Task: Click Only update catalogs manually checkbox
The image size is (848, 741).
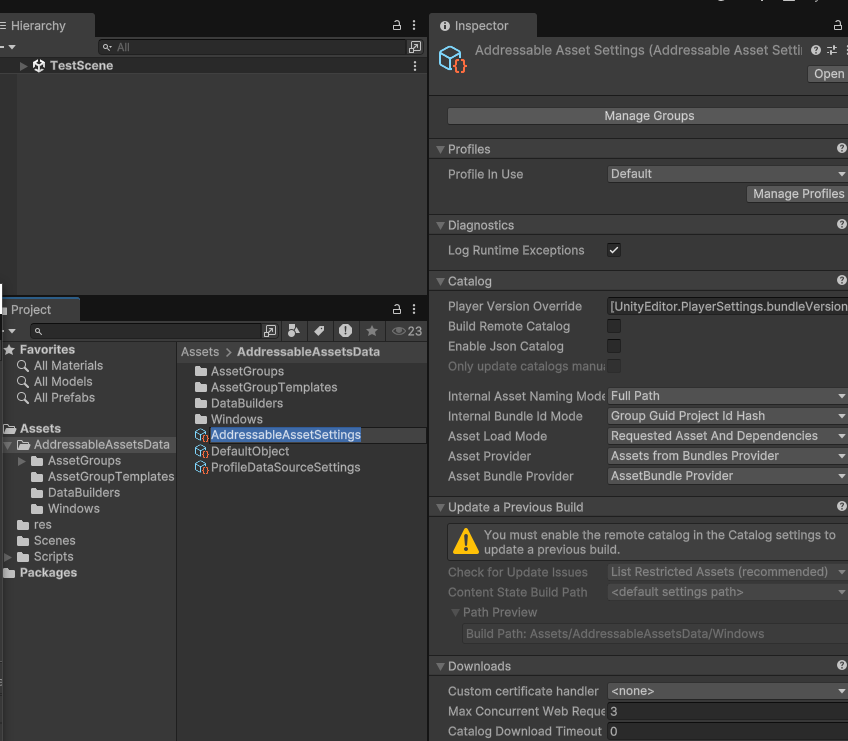Action: 614,366
